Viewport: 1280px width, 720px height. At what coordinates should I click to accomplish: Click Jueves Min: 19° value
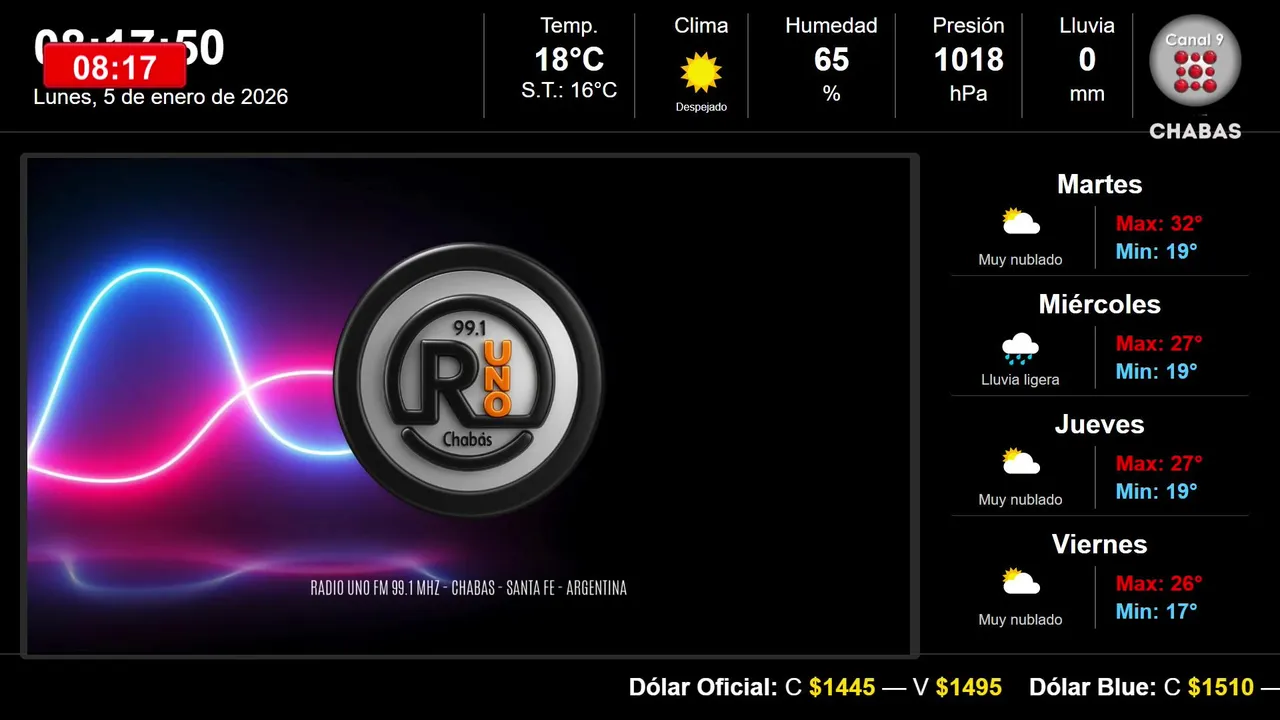[1156, 491]
